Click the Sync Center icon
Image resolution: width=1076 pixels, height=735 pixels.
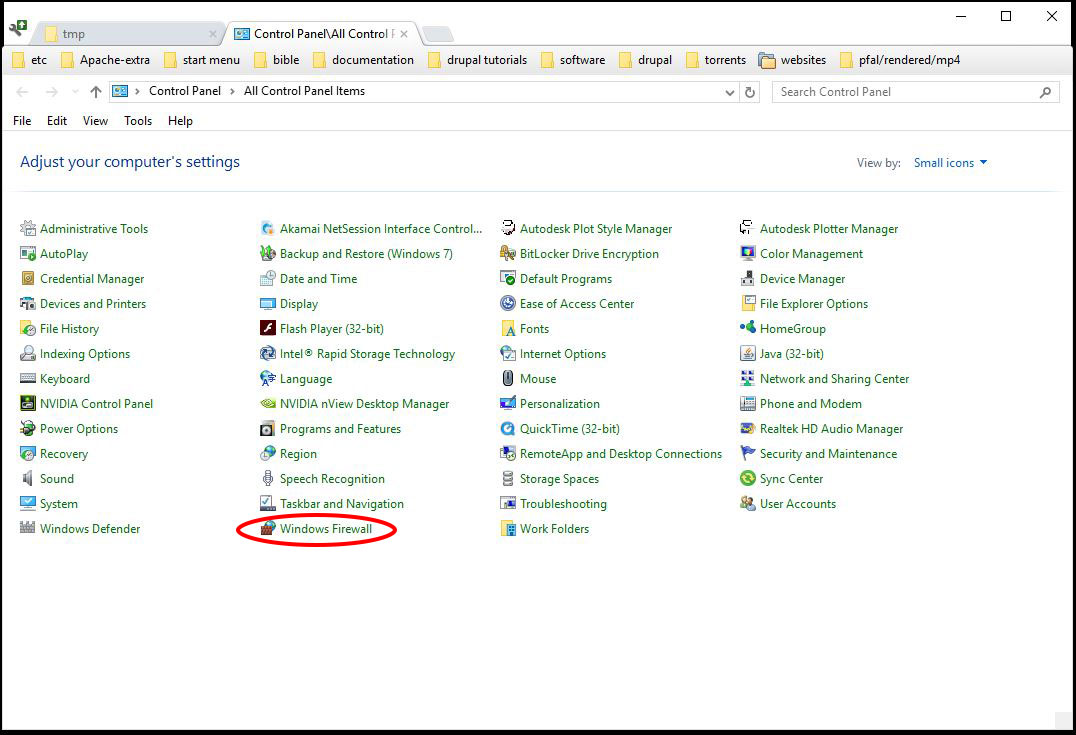[747, 478]
